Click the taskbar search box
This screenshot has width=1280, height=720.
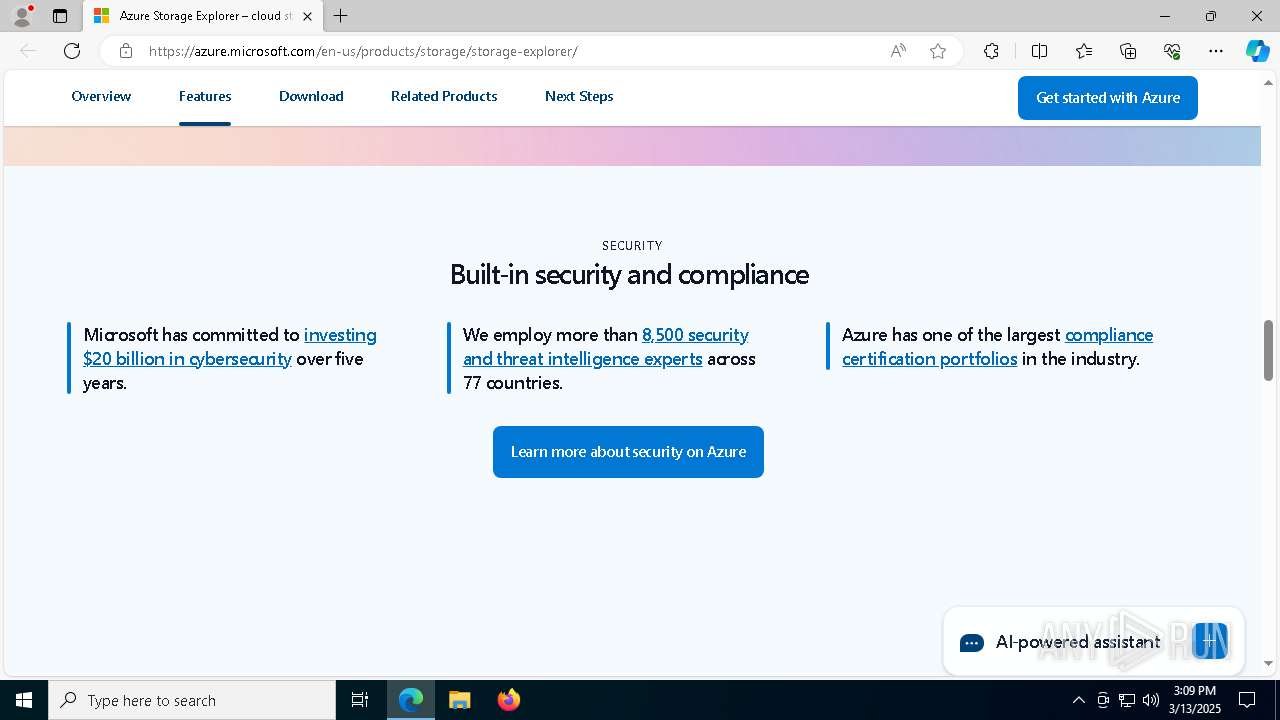pyautogui.click(x=192, y=700)
